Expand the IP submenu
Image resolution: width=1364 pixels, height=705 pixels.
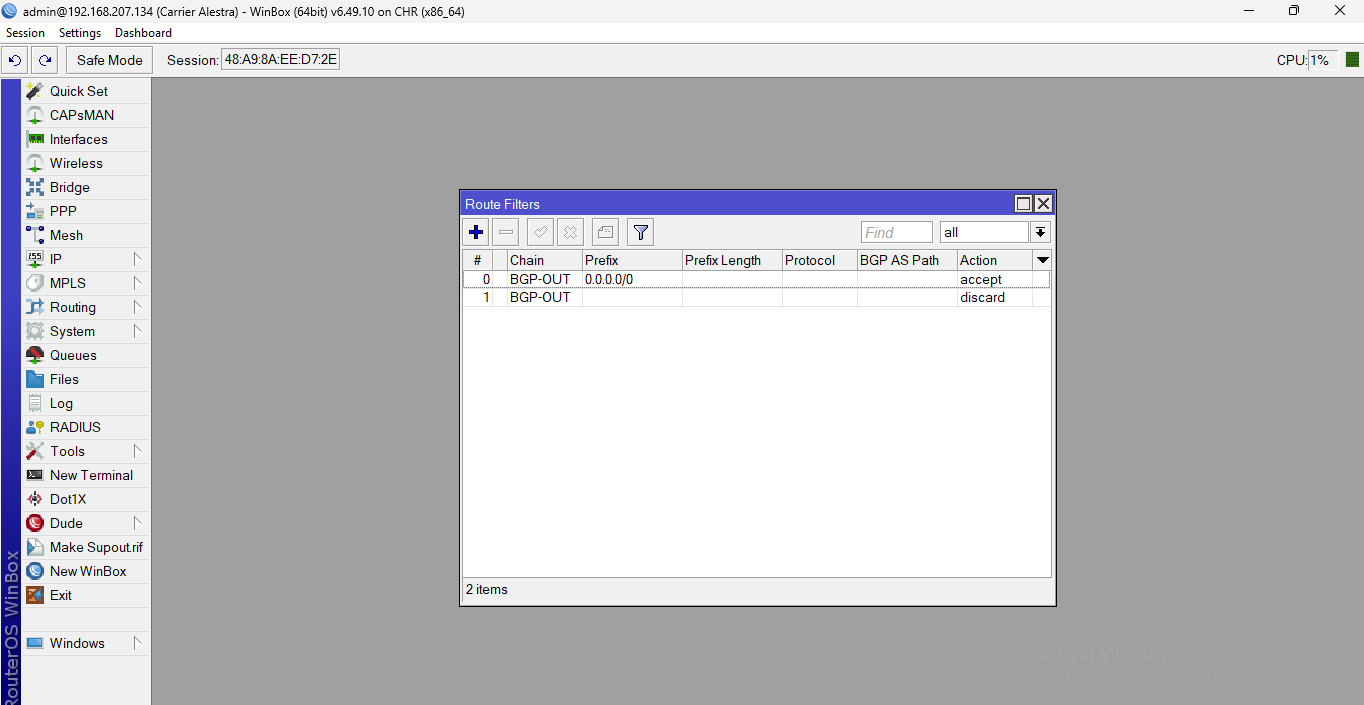[56, 259]
